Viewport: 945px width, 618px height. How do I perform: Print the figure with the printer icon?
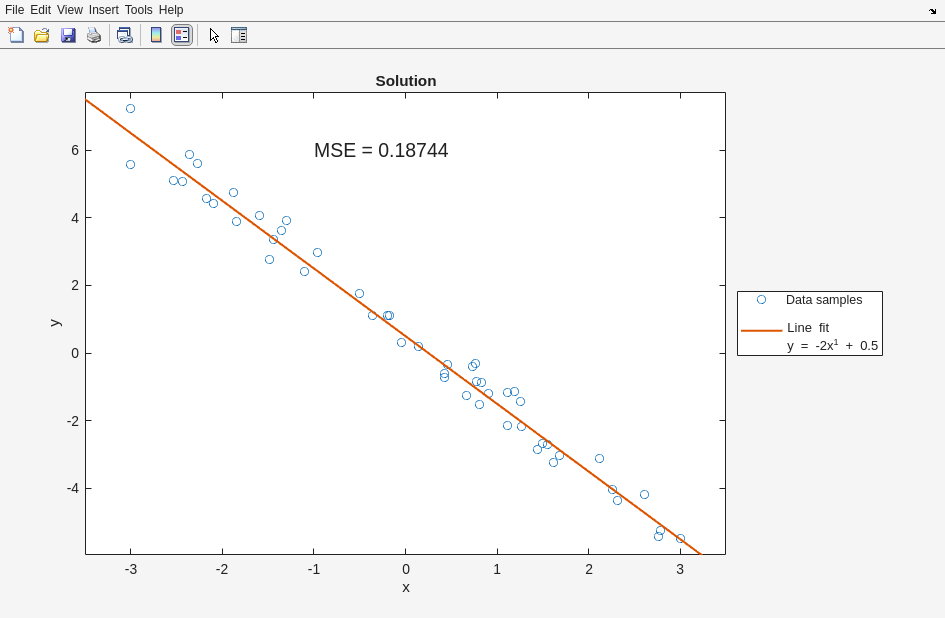pos(94,35)
